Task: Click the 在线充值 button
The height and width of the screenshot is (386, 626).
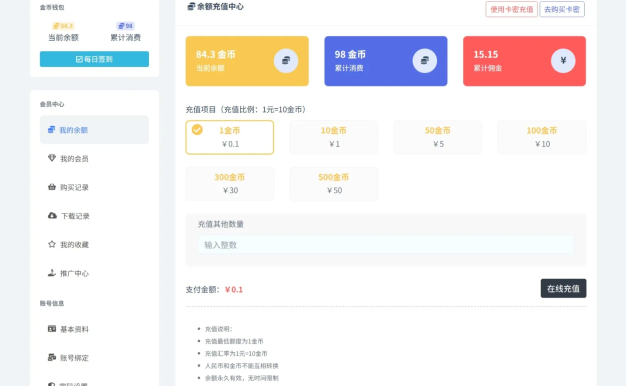Action: 563,288
